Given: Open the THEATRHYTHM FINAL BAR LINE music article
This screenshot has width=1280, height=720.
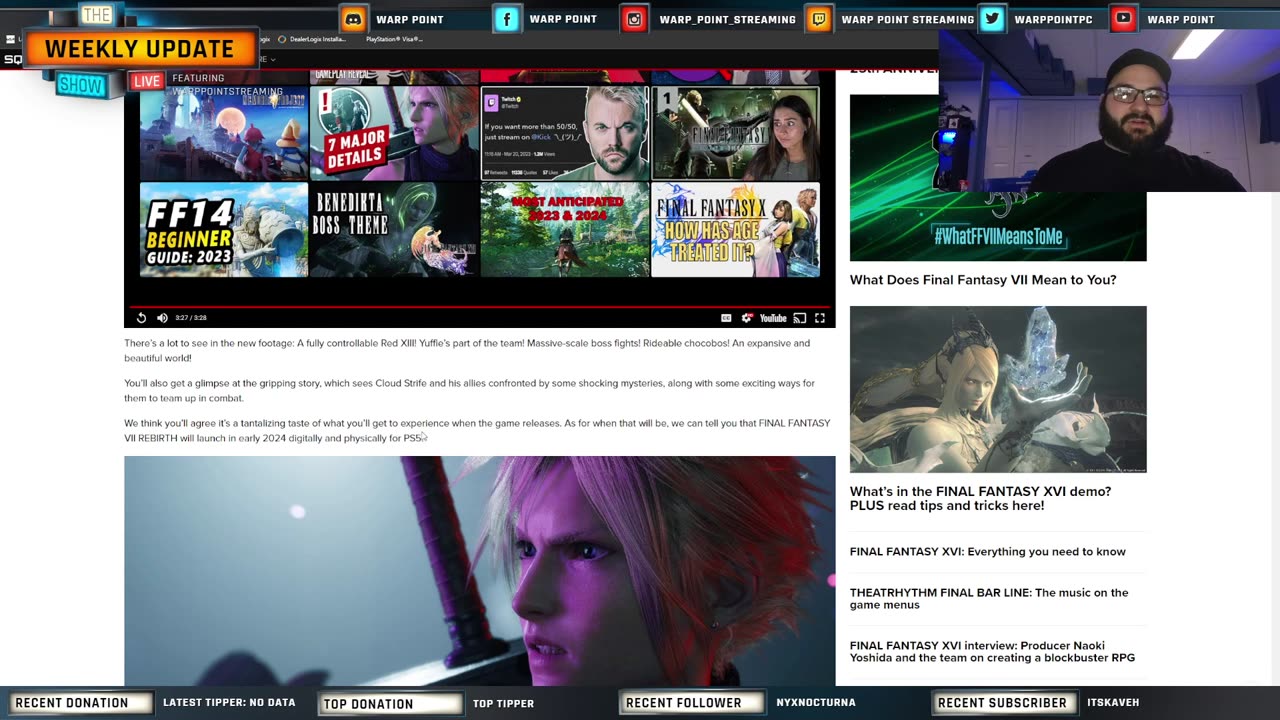Looking at the screenshot, I should click(x=989, y=598).
